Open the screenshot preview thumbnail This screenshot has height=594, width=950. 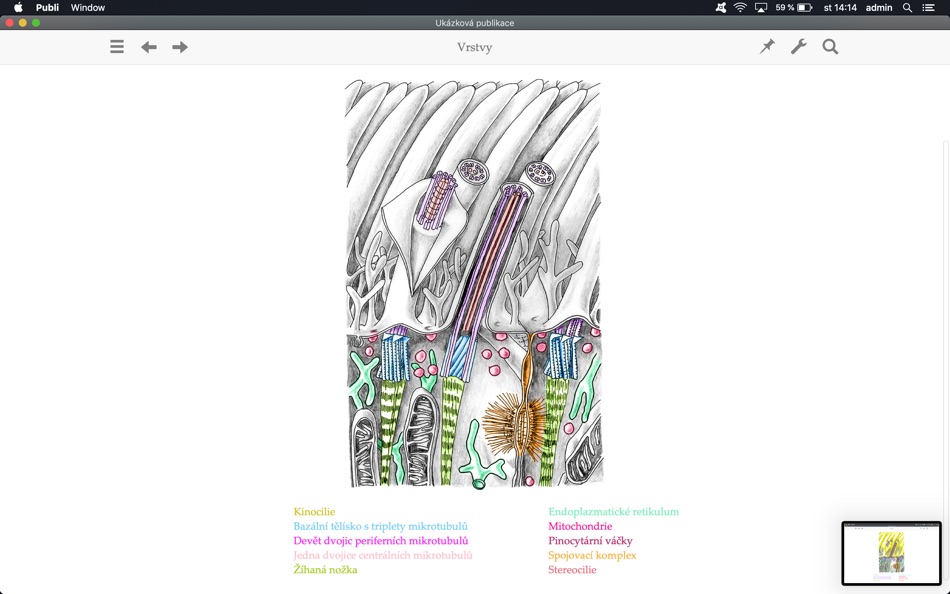tap(891, 553)
